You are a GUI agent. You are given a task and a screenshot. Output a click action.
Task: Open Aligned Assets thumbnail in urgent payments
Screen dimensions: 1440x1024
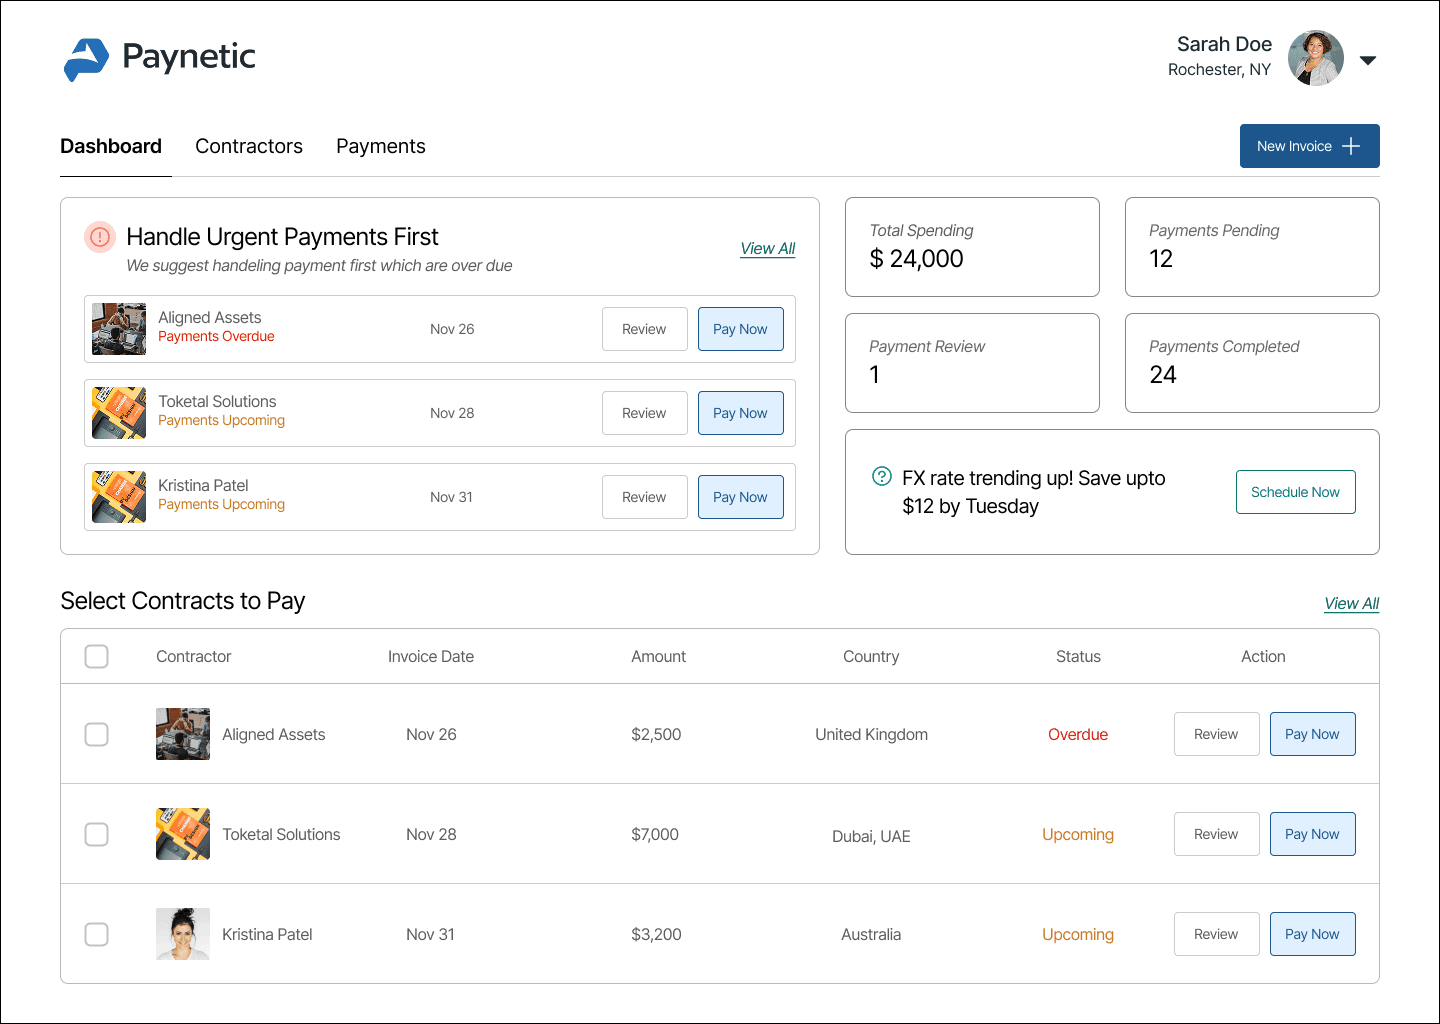pyautogui.click(x=119, y=329)
